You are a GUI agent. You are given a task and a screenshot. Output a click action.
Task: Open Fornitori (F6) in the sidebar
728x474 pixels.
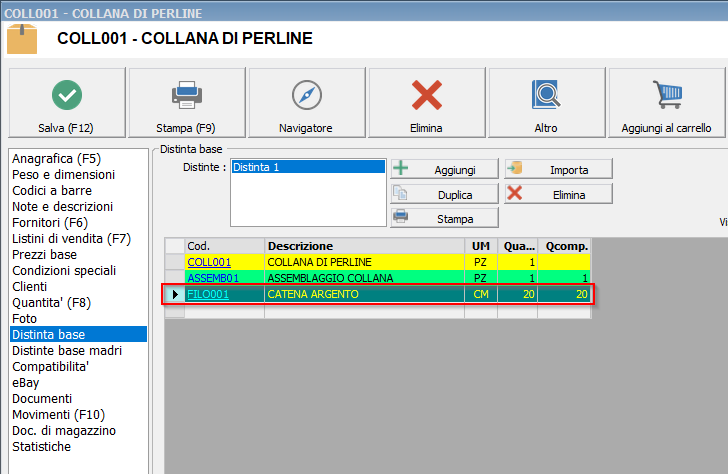pos(50,223)
